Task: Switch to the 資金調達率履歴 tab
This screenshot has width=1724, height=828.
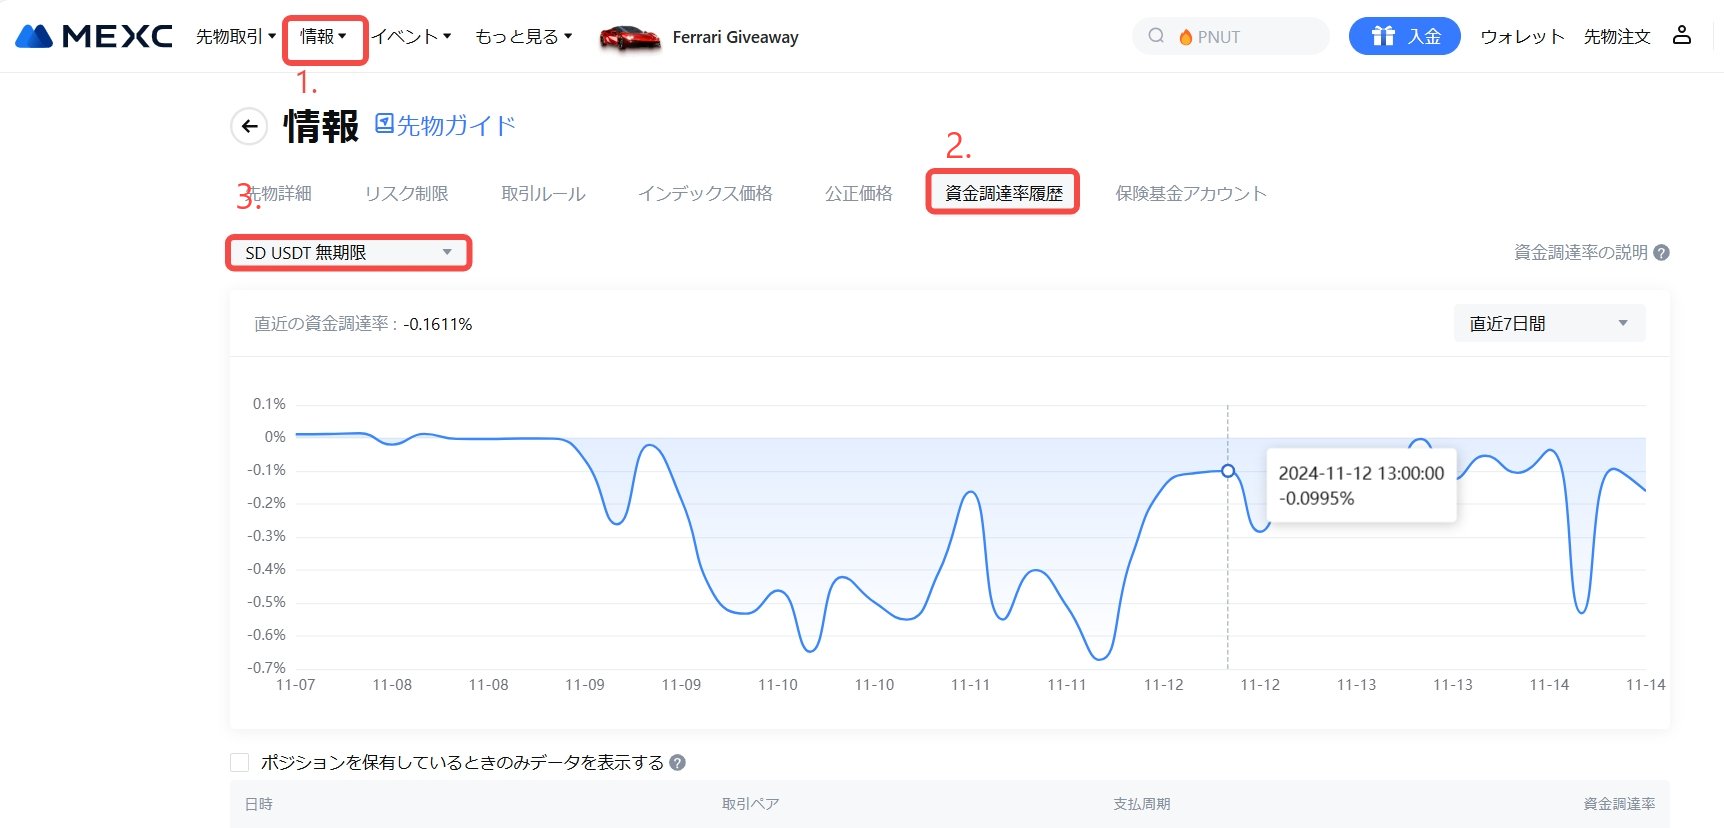Action: [x=1003, y=193]
